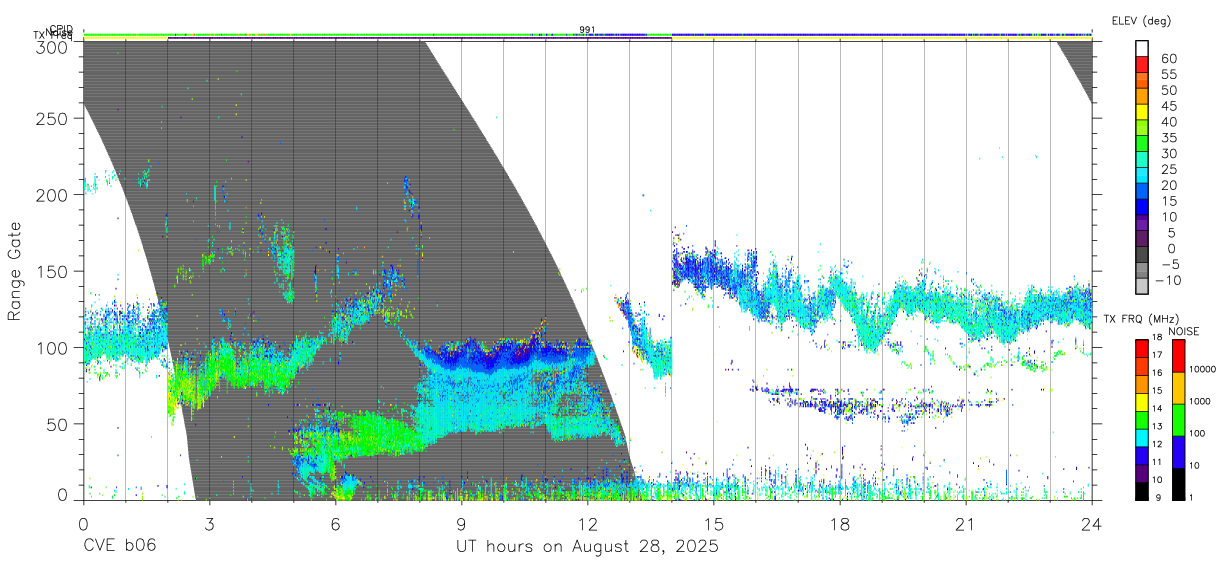Click the yellow segment of TX FRQ colorbar

1141,402
